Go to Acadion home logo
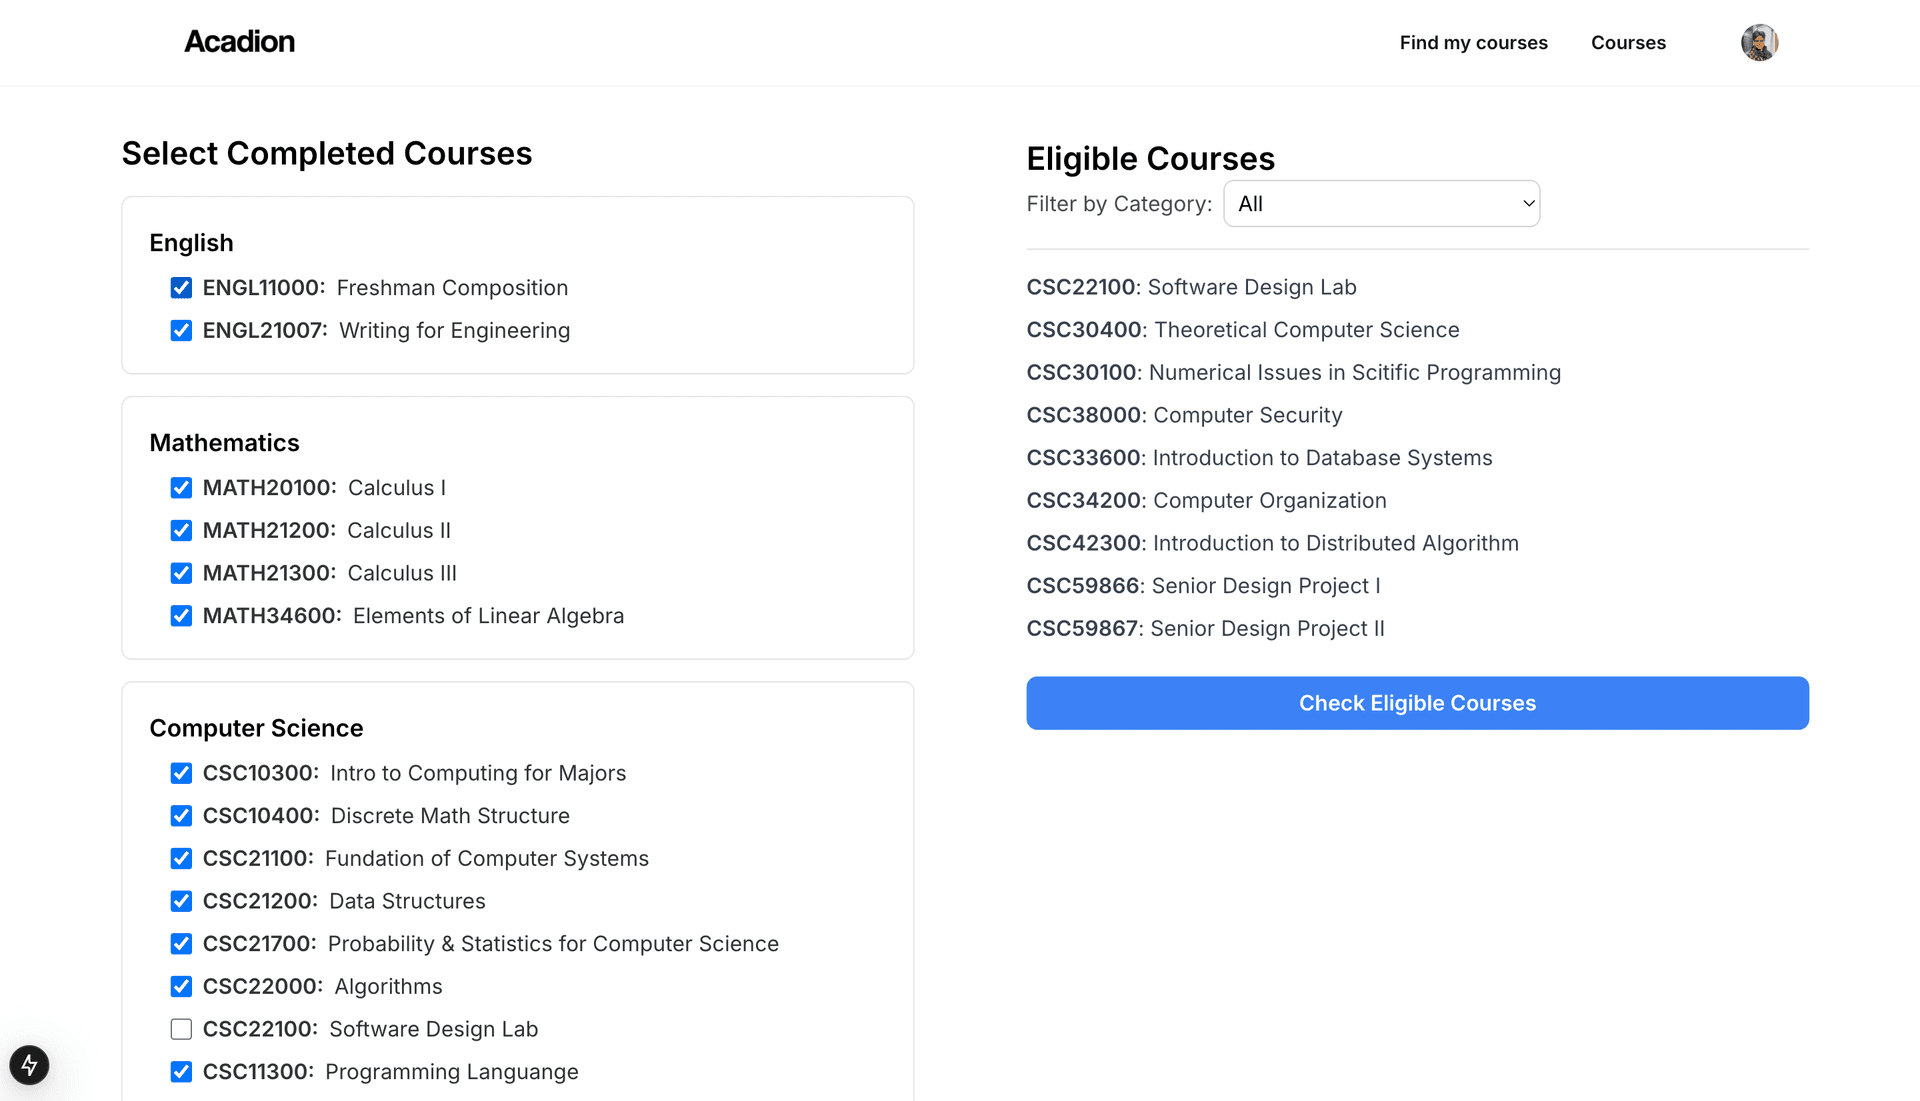Screen dimensions: 1920x1101 coord(240,42)
